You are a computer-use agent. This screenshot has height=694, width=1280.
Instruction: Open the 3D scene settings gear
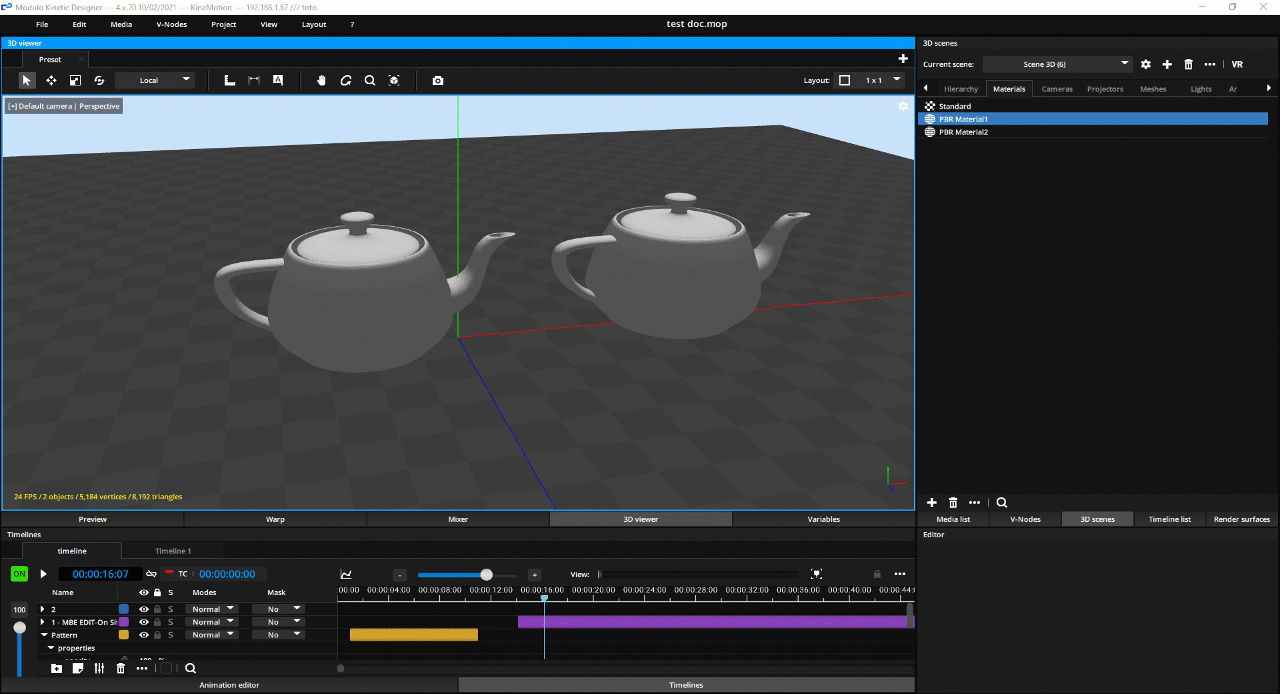[x=1146, y=64]
